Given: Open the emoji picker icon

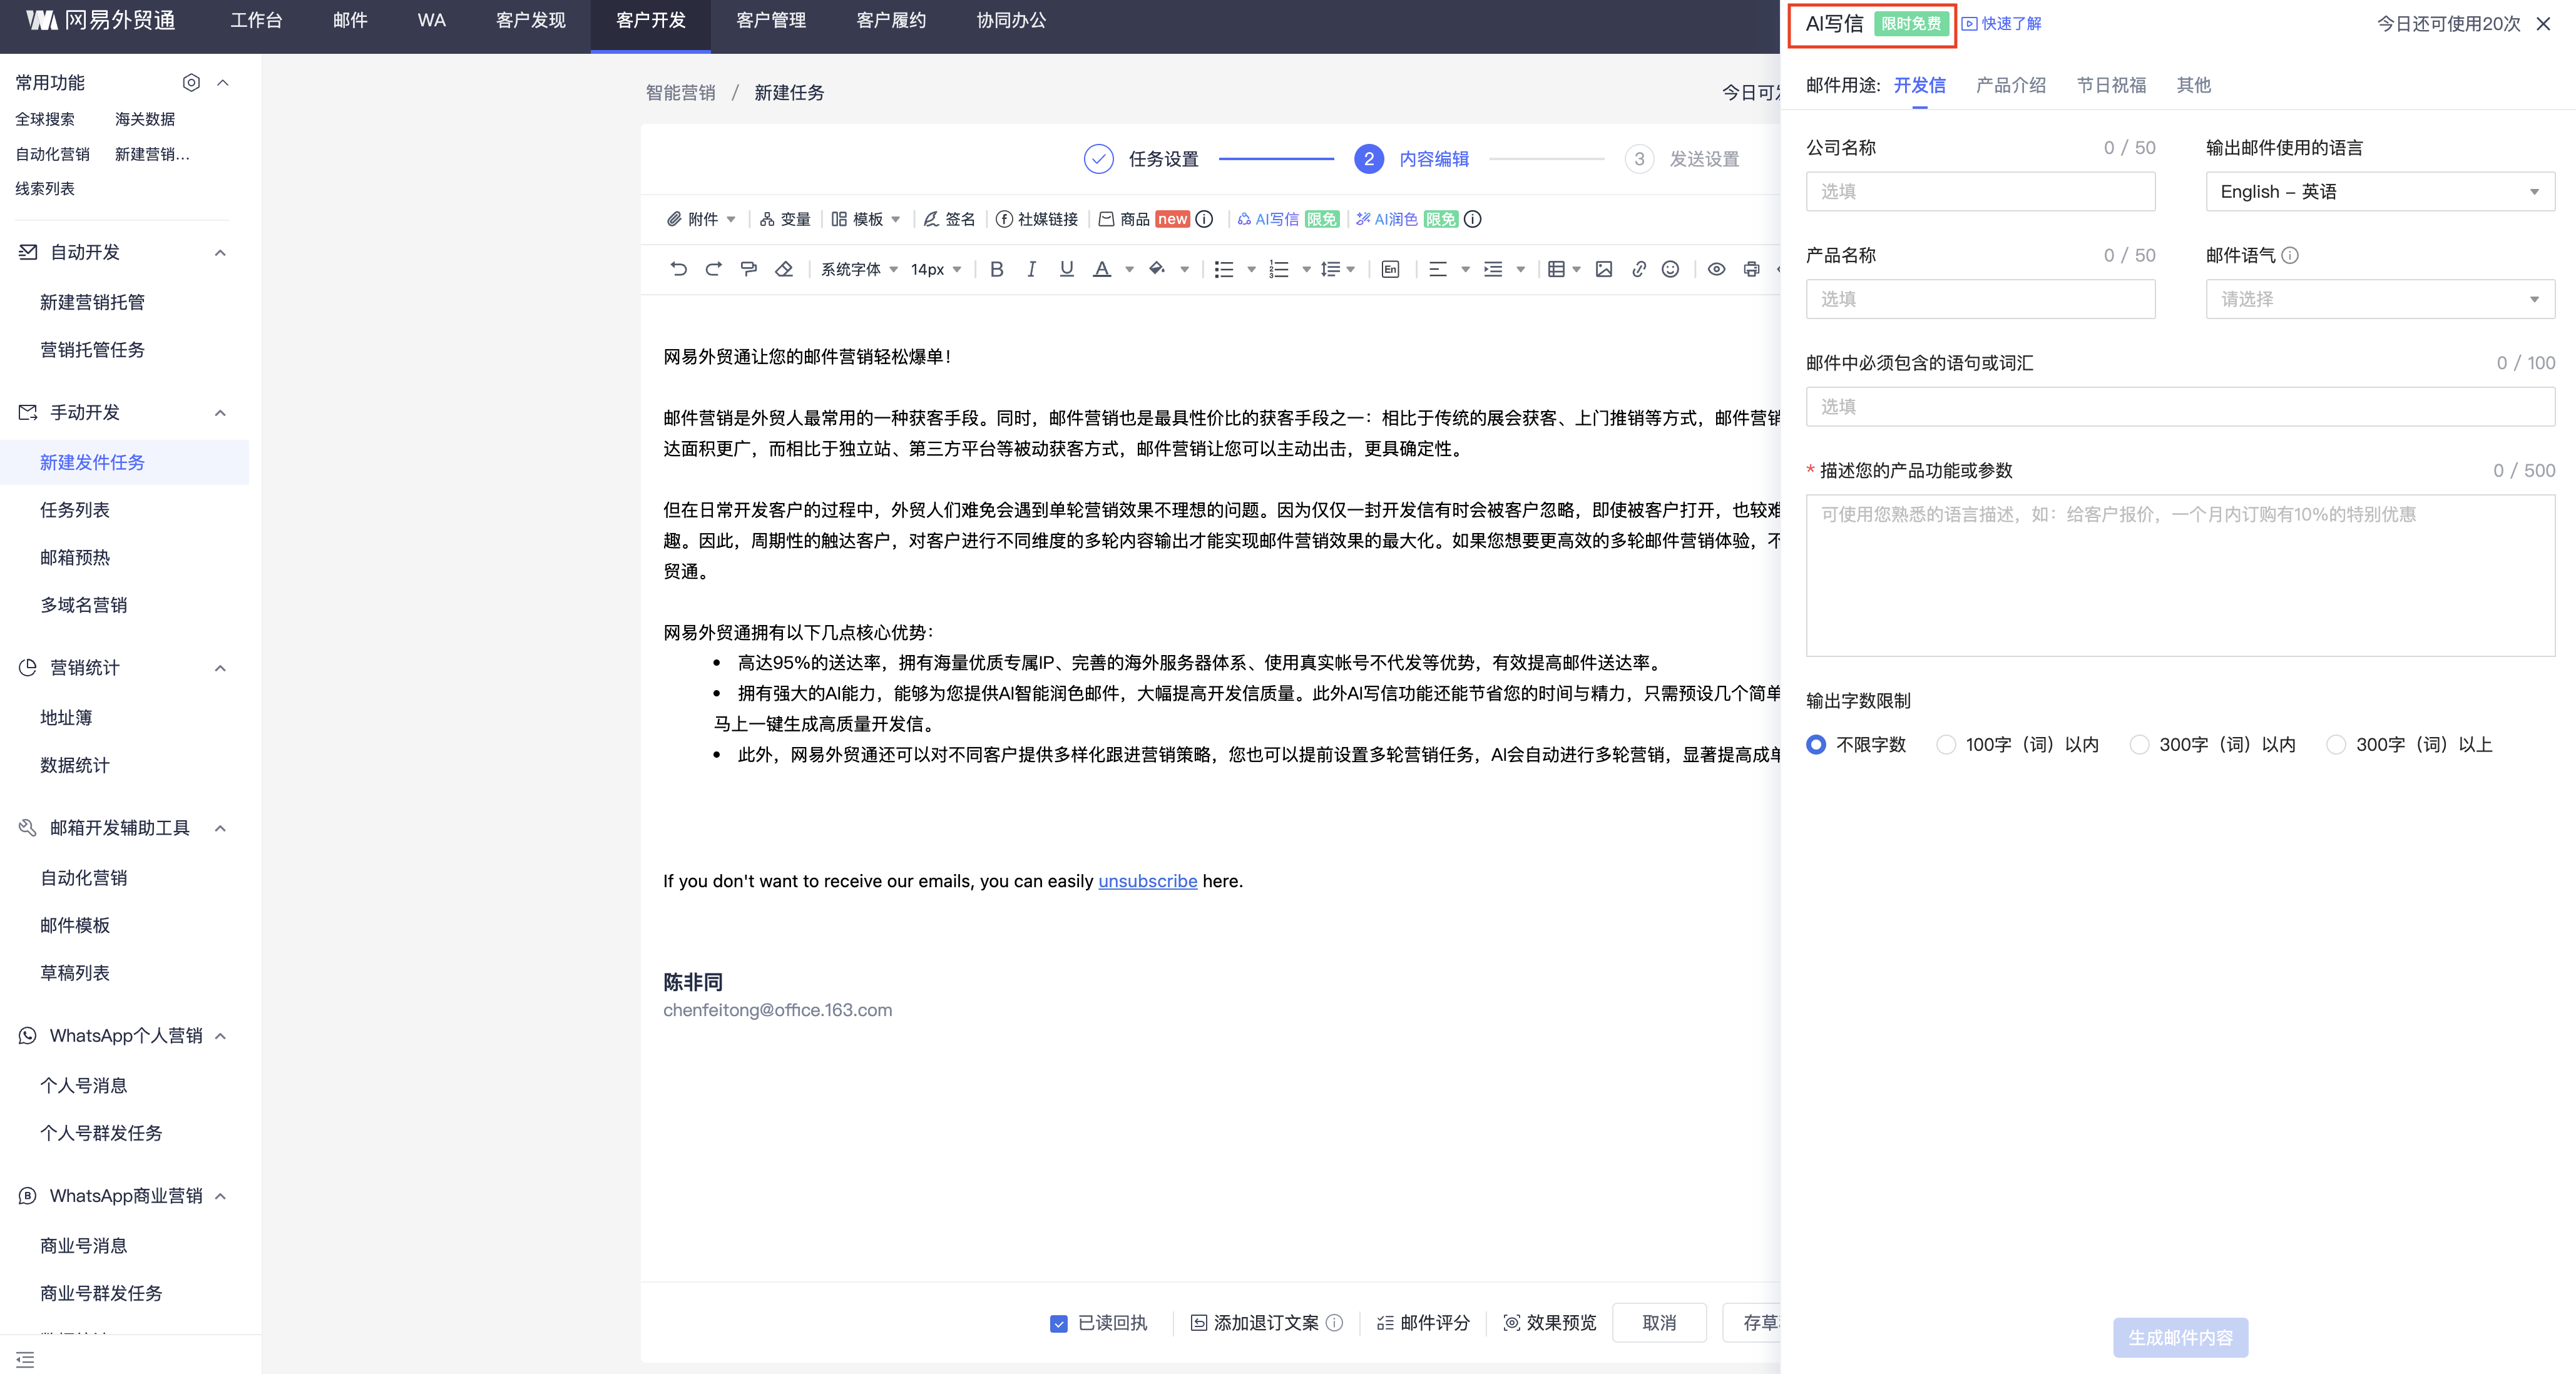Looking at the screenshot, I should (x=1670, y=269).
